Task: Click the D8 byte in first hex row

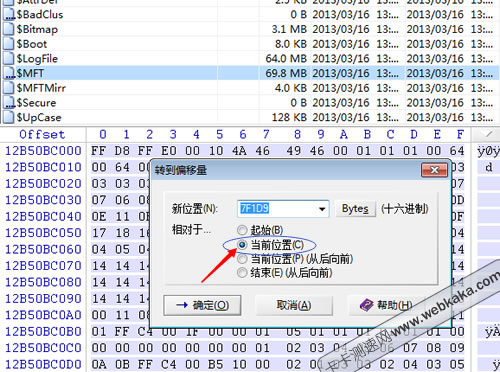Action: click(x=122, y=151)
